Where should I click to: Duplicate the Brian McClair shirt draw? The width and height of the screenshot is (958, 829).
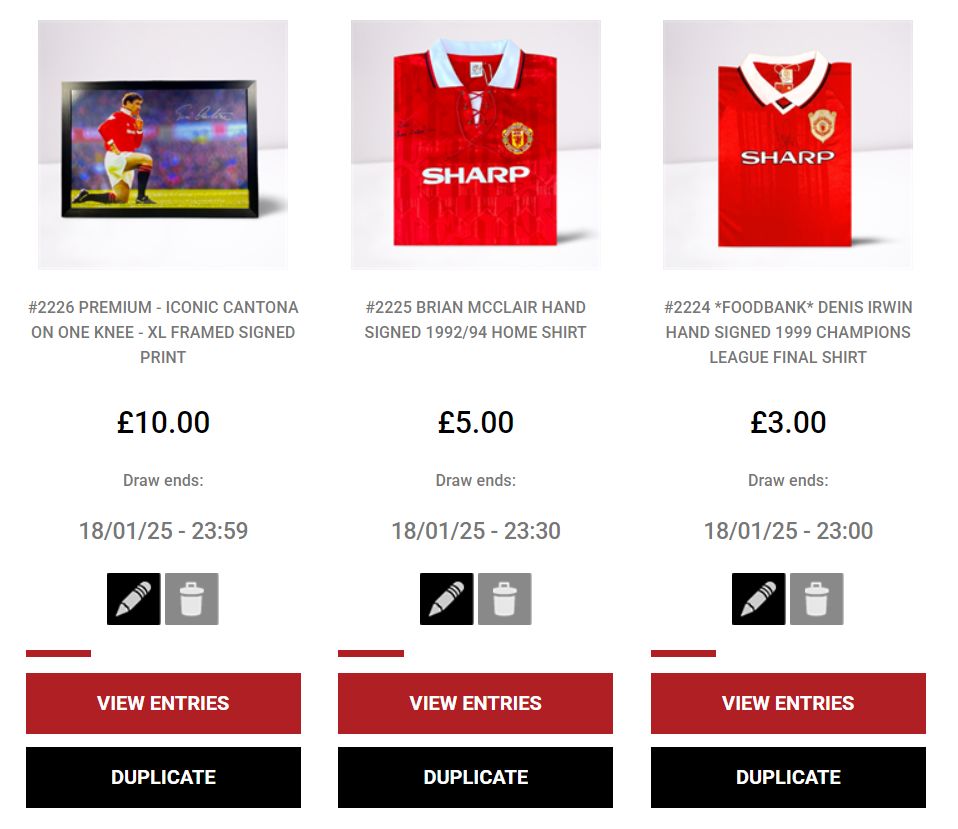pos(475,777)
